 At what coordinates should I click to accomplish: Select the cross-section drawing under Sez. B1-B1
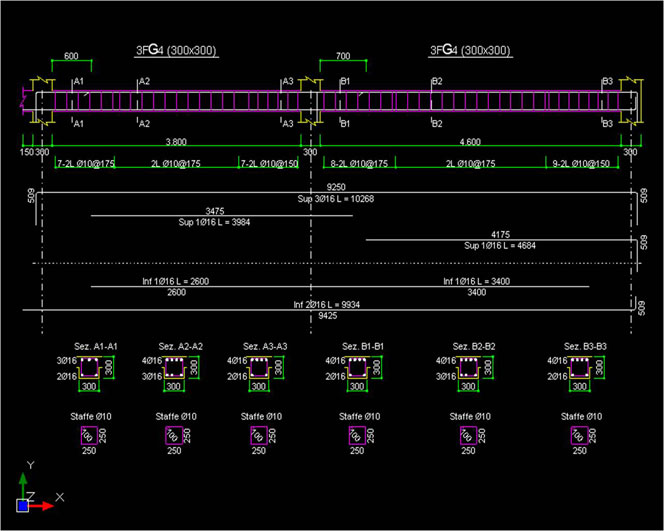(x=357, y=368)
